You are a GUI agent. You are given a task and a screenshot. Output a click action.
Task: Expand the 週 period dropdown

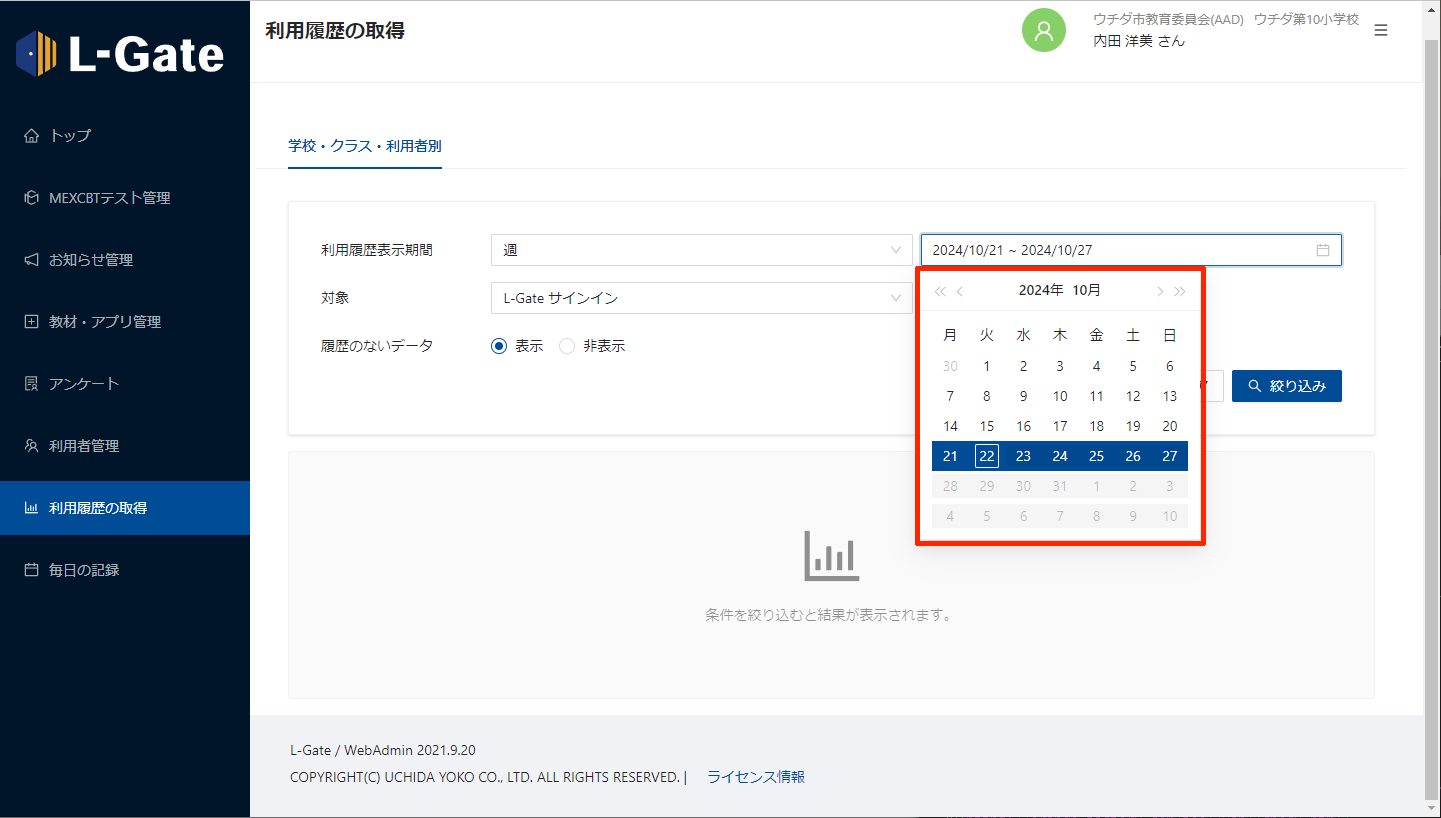click(x=701, y=250)
